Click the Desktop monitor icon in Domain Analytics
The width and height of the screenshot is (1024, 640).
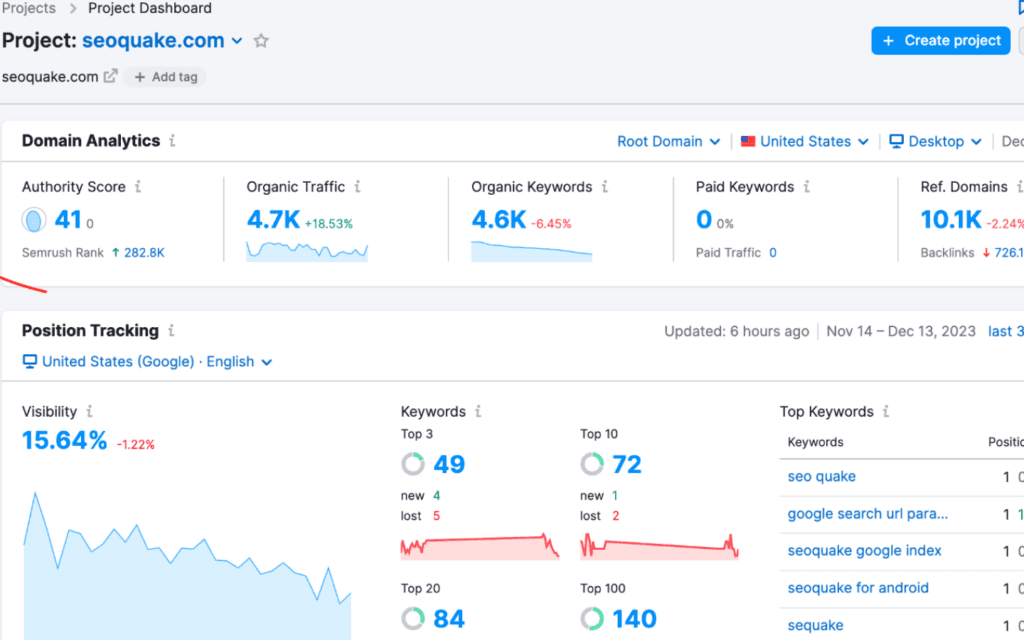pos(896,141)
